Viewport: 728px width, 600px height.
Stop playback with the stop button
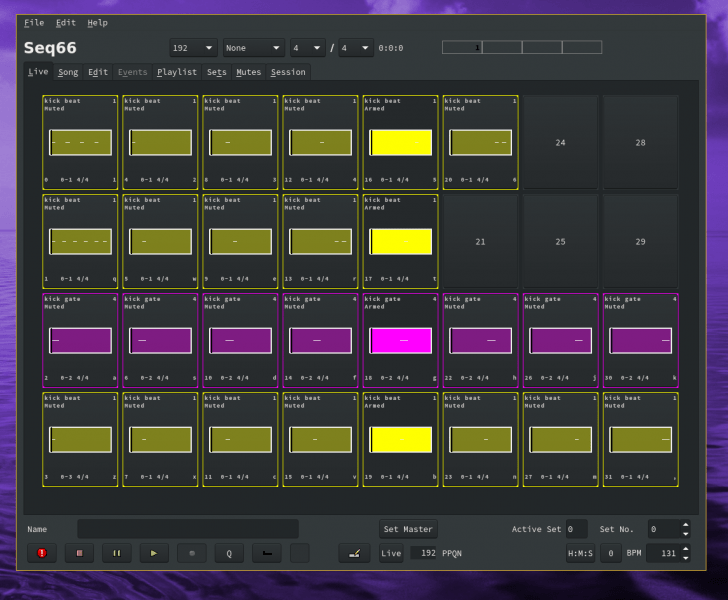pos(79,553)
